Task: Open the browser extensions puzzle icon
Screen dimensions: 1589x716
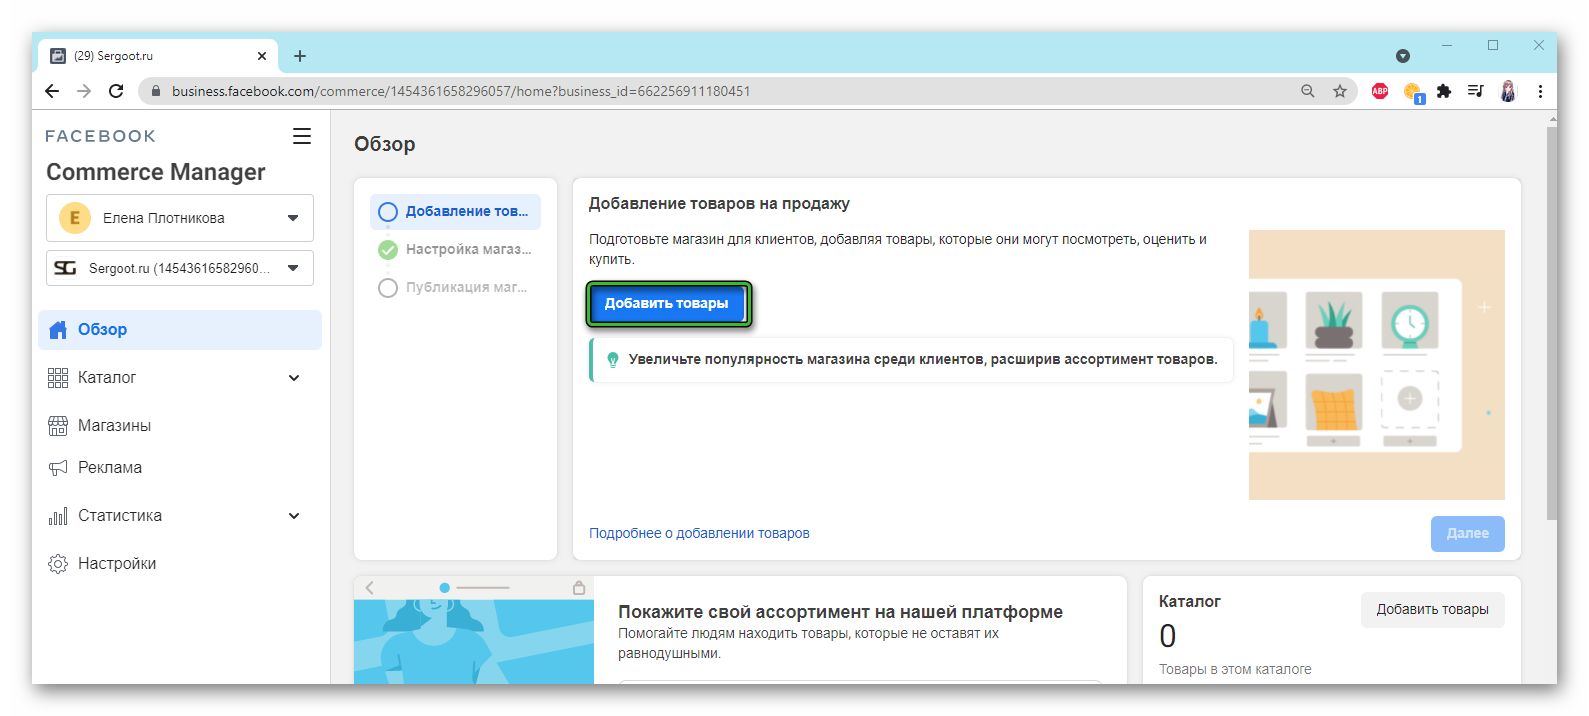Action: tap(1443, 91)
